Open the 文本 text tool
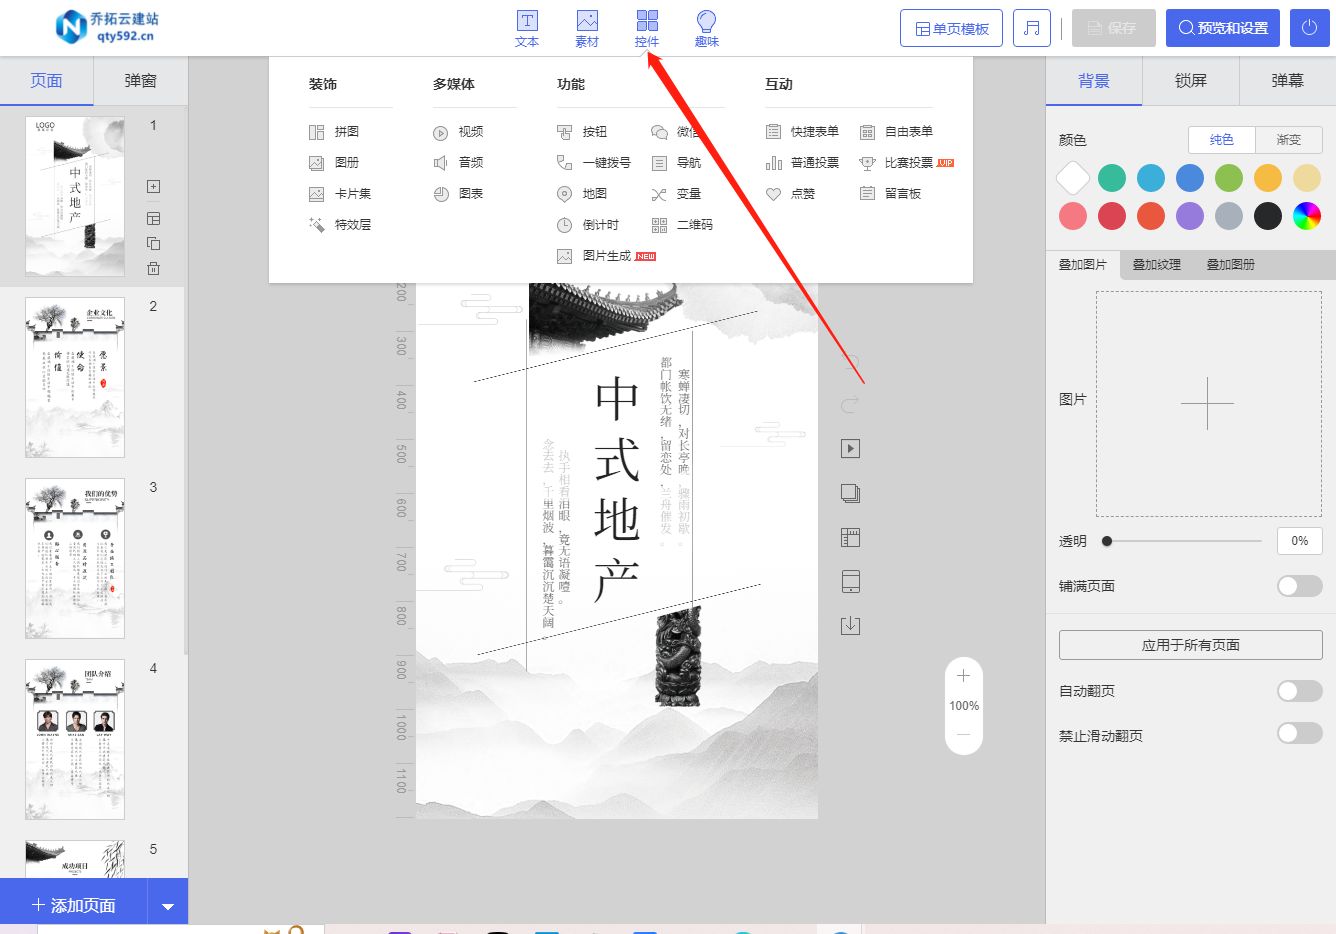Image resolution: width=1336 pixels, height=934 pixels. click(x=527, y=29)
